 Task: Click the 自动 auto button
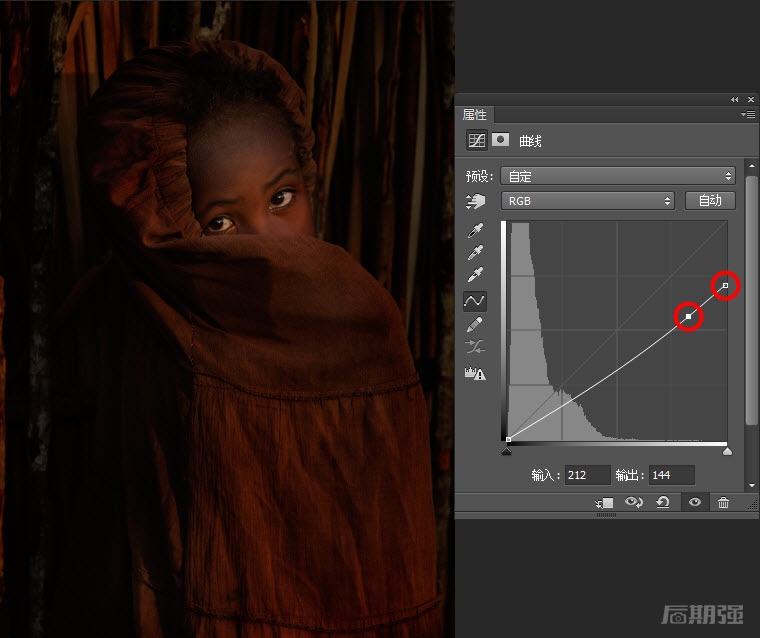tap(710, 201)
